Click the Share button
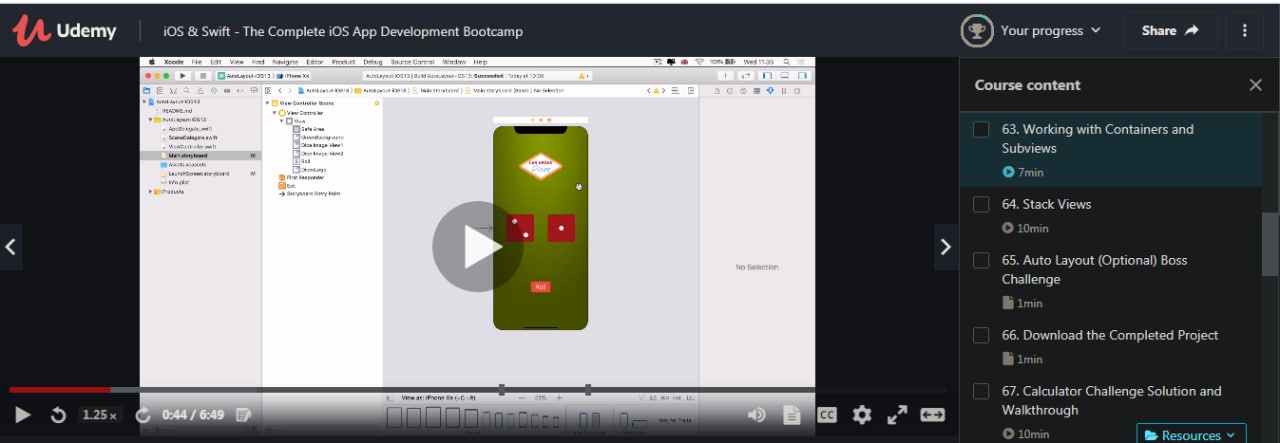 coord(1170,31)
